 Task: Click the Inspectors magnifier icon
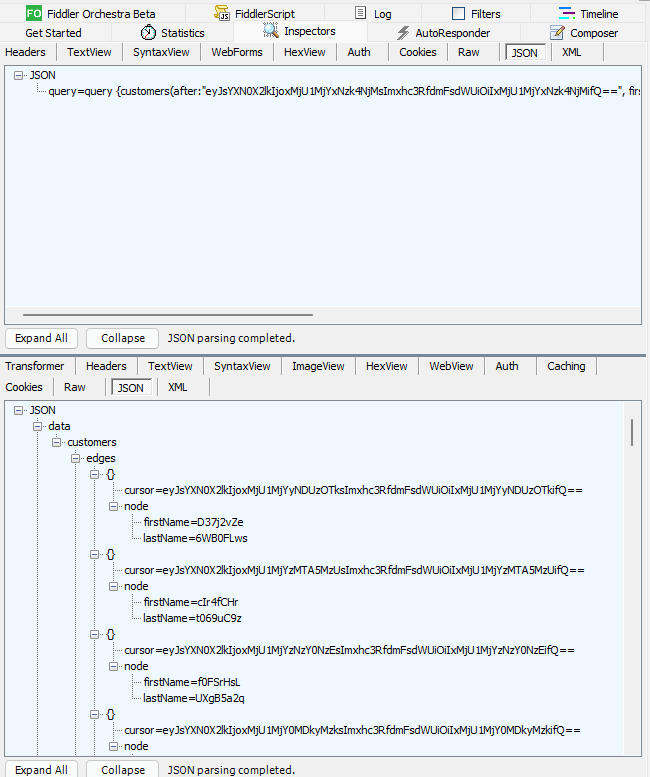(271, 31)
